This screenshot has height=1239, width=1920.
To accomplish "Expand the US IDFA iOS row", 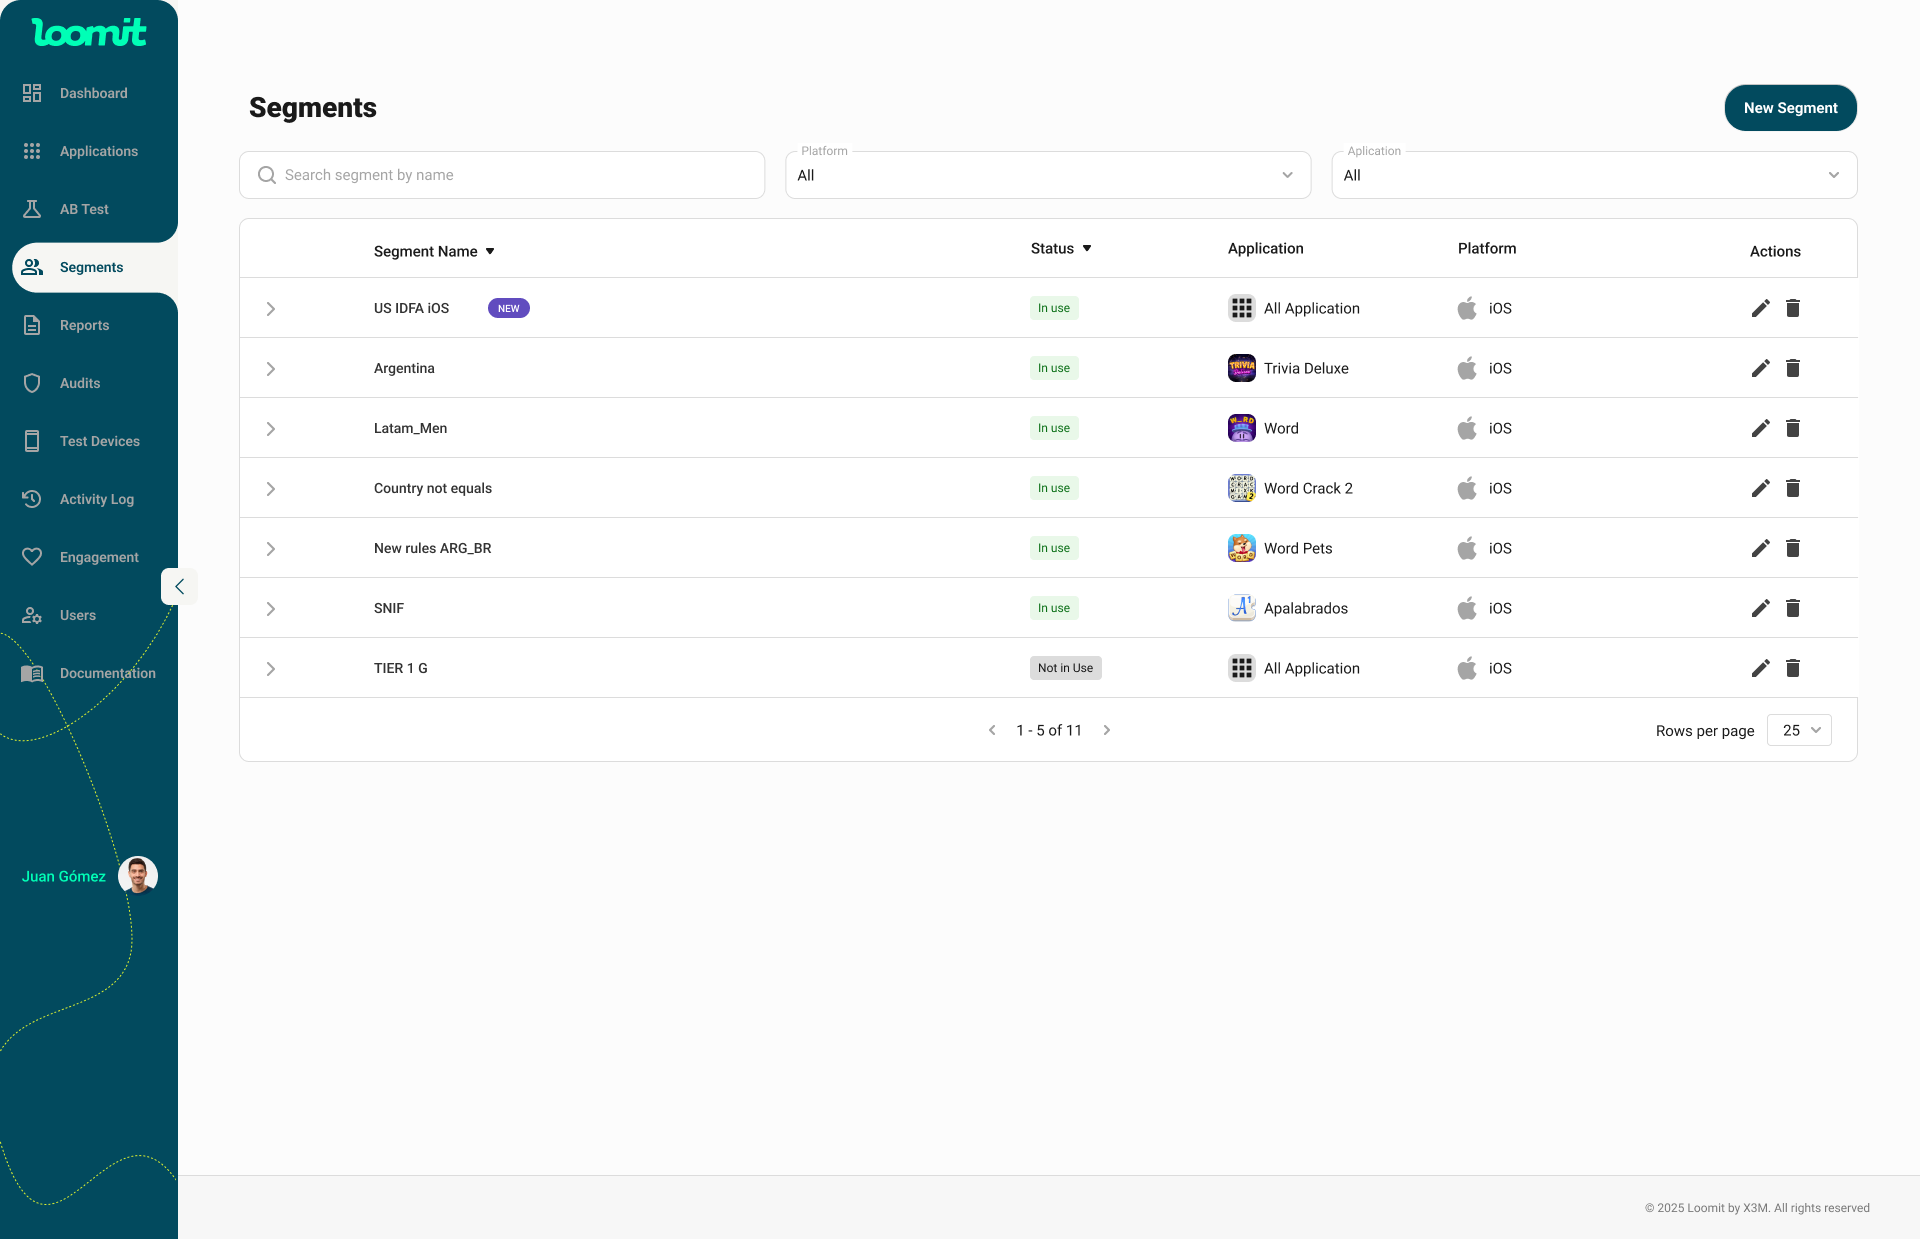I will (x=270, y=309).
